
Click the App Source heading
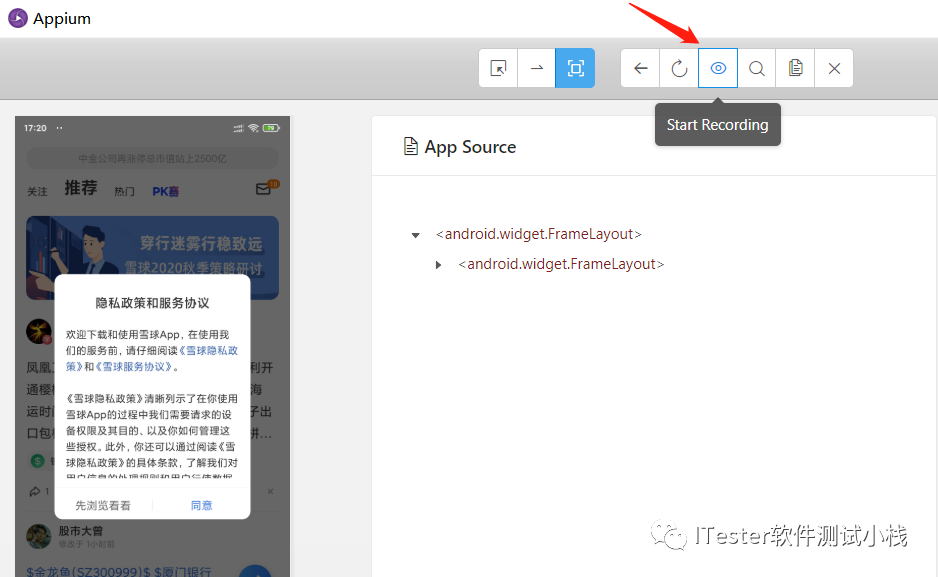pyautogui.click(x=470, y=147)
